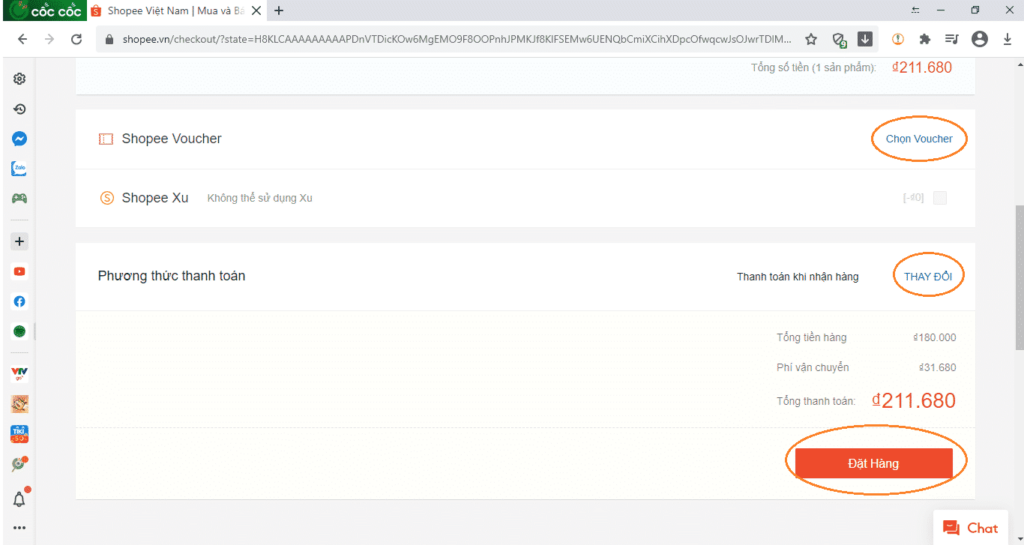Close the Shopee Việt Nam tab
This screenshot has height=545, width=1024.
click(x=256, y=10)
